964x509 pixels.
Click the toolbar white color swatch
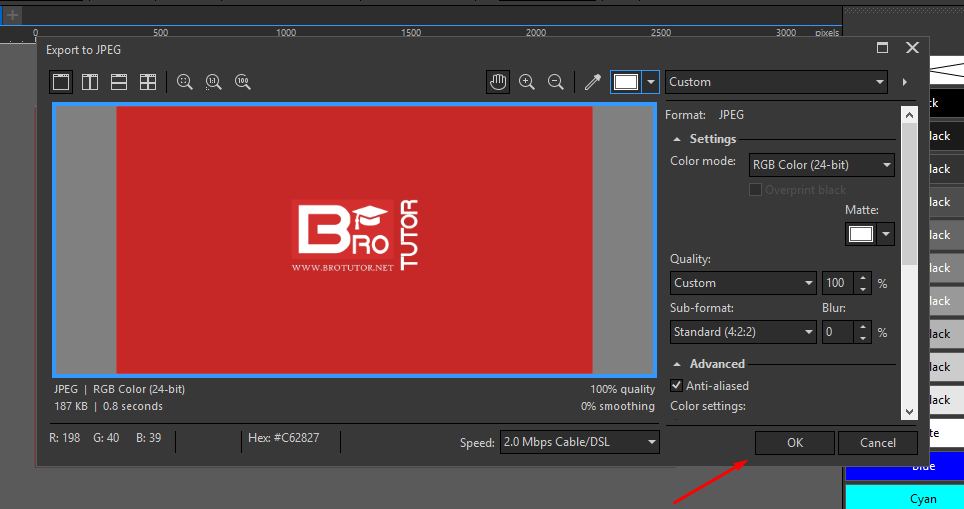(626, 82)
